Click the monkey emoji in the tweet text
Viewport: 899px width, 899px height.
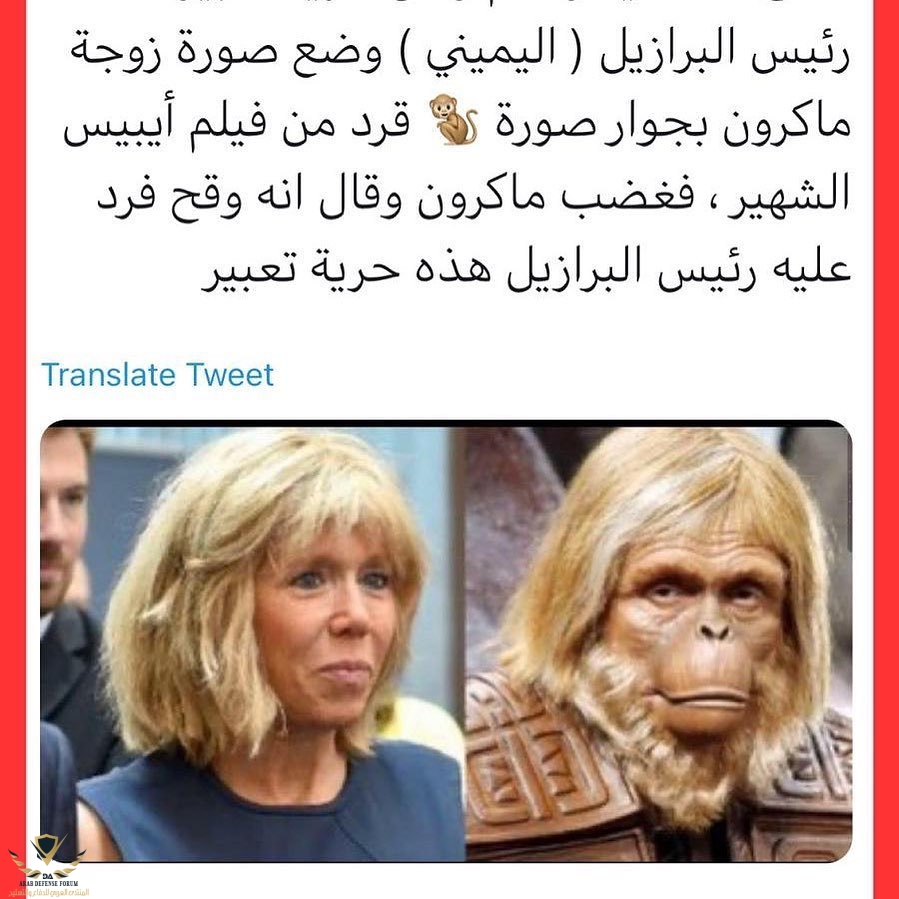(x=453, y=119)
